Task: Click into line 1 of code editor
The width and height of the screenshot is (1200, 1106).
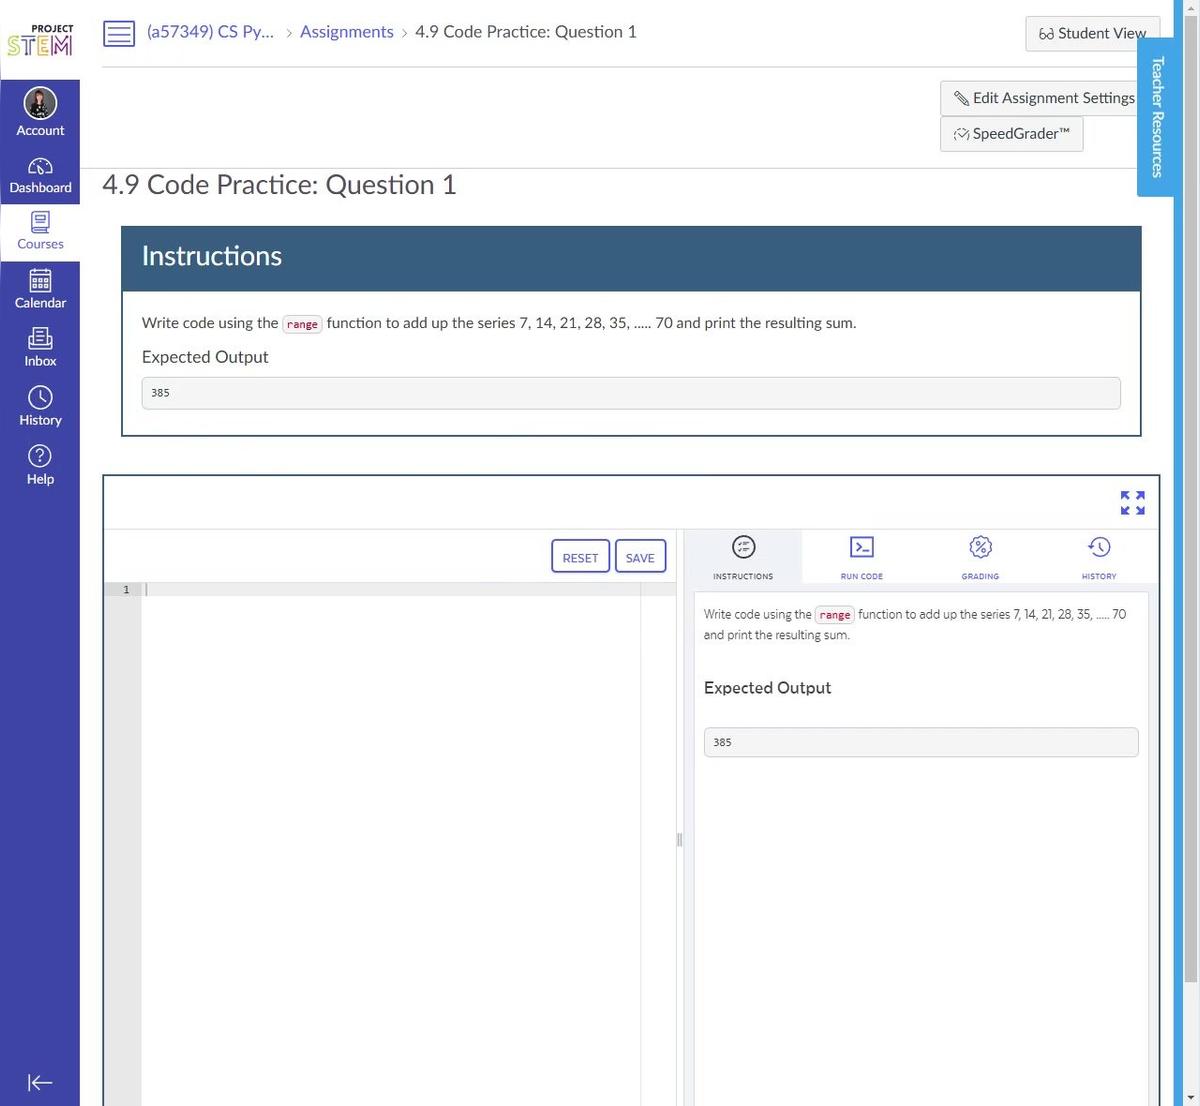Action: pyautogui.click(x=300, y=590)
